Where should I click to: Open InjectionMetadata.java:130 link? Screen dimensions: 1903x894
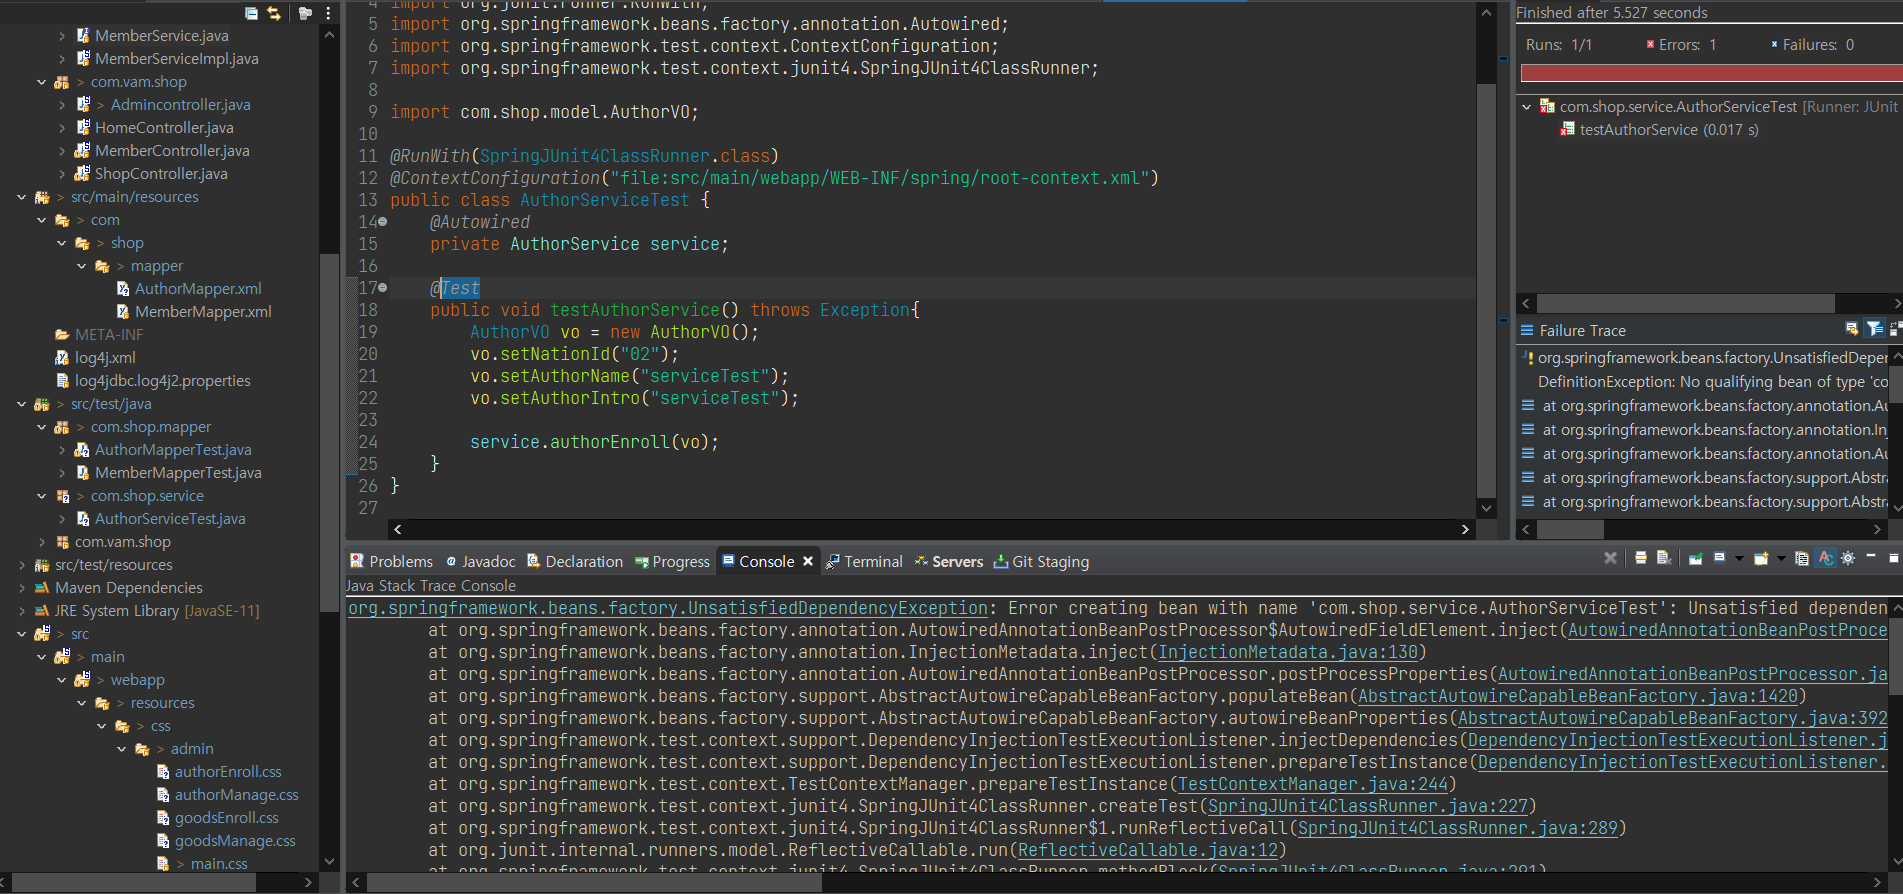[1288, 652]
